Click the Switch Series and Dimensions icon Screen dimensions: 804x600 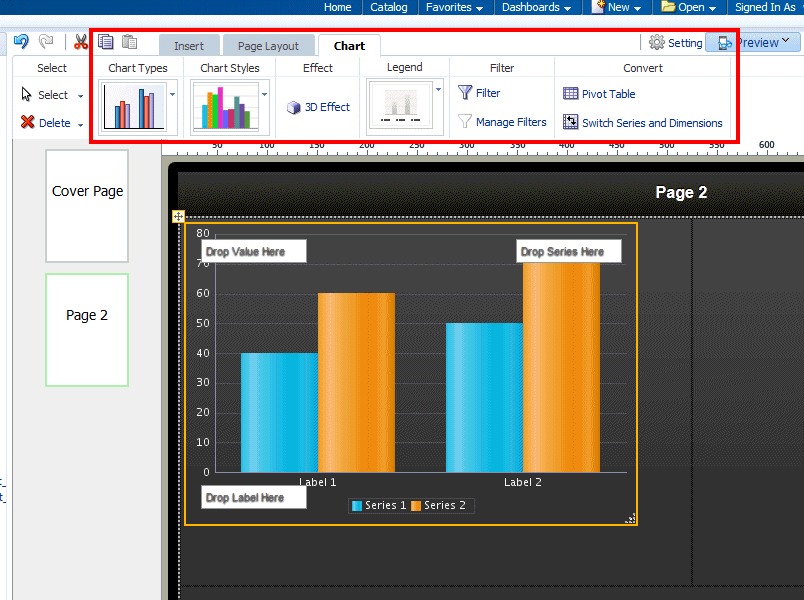(570, 122)
